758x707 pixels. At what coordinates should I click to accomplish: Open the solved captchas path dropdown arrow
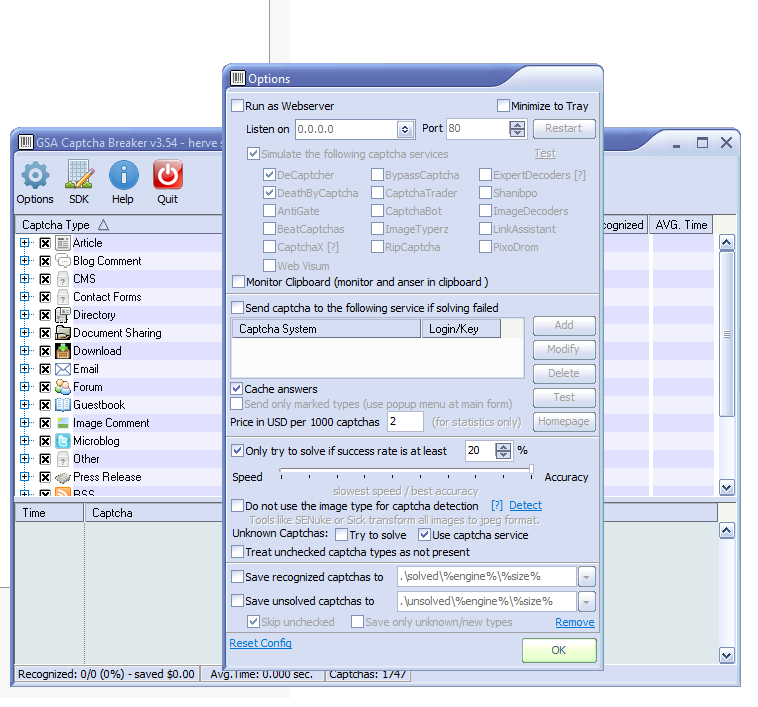[x=586, y=577]
